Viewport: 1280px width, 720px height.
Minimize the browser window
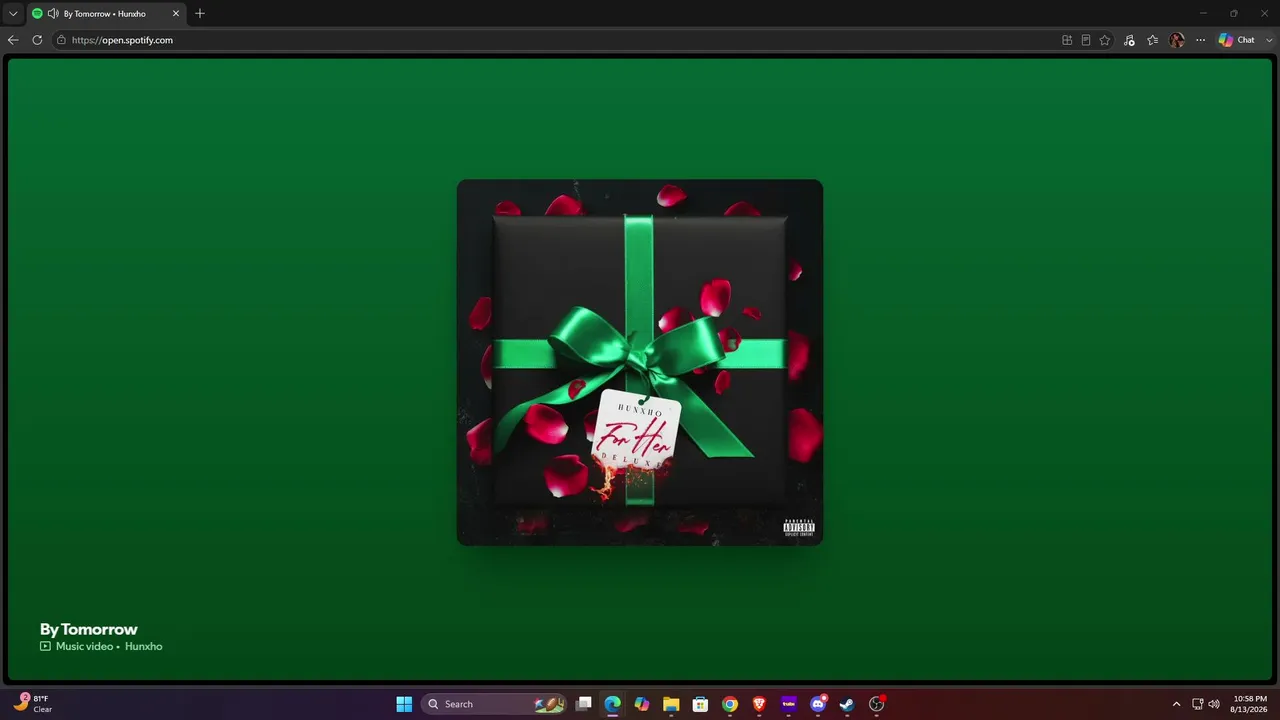point(1203,14)
